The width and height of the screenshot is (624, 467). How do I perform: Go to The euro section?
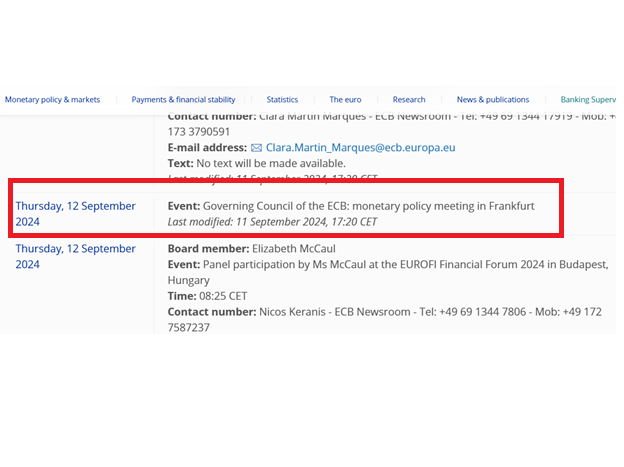[345, 100]
